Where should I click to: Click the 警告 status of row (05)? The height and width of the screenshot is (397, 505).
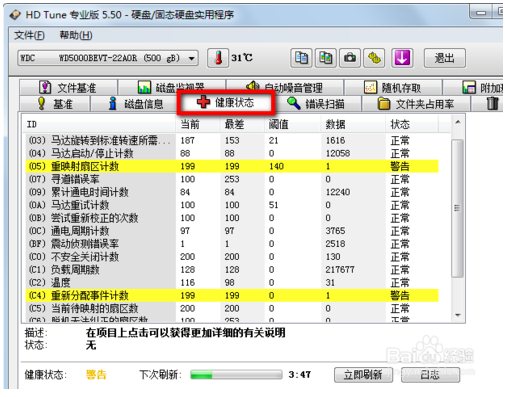pyautogui.click(x=400, y=166)
